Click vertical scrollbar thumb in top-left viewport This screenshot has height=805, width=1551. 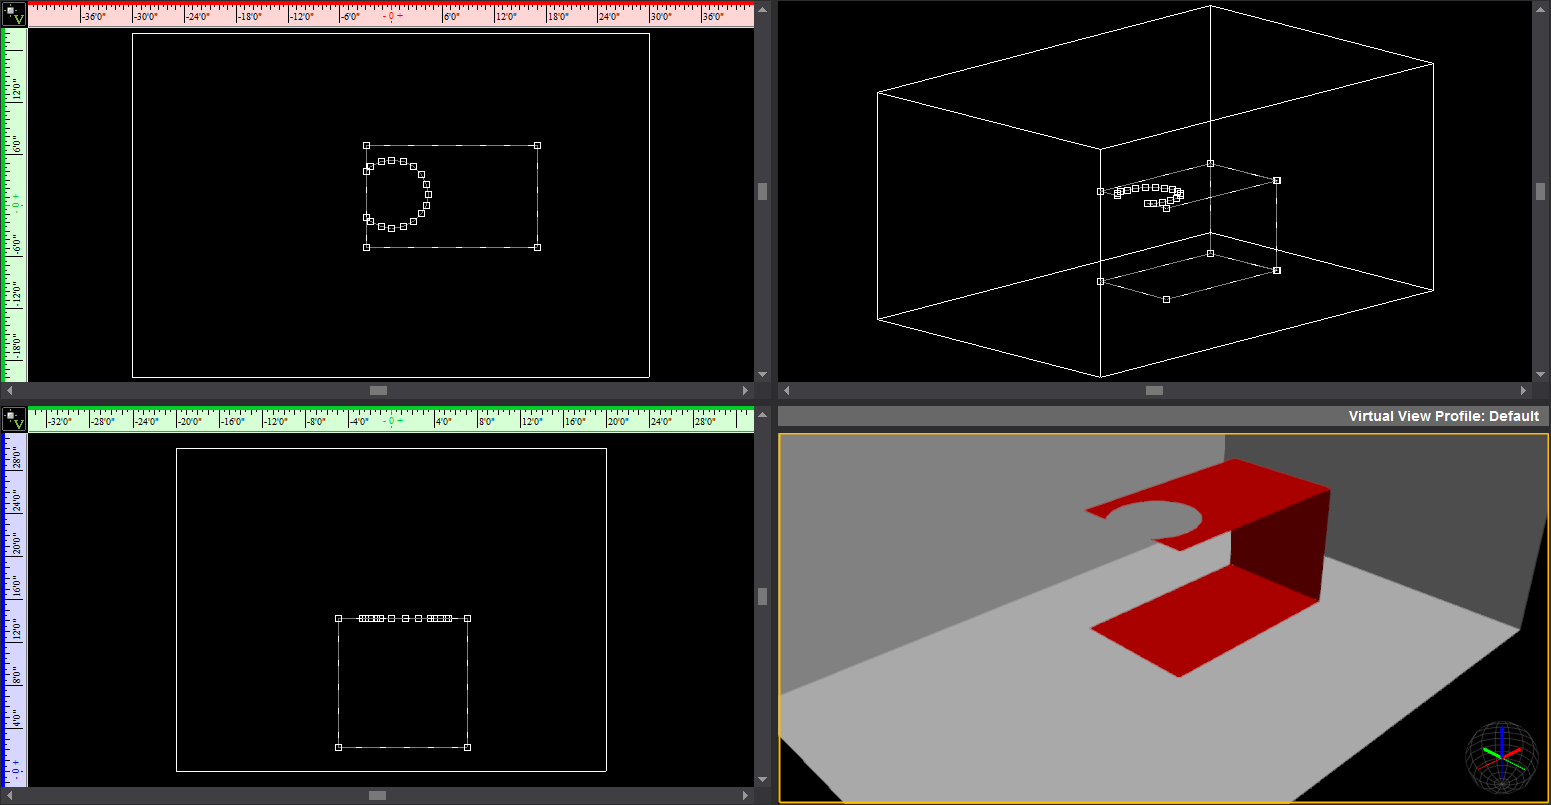763,191
